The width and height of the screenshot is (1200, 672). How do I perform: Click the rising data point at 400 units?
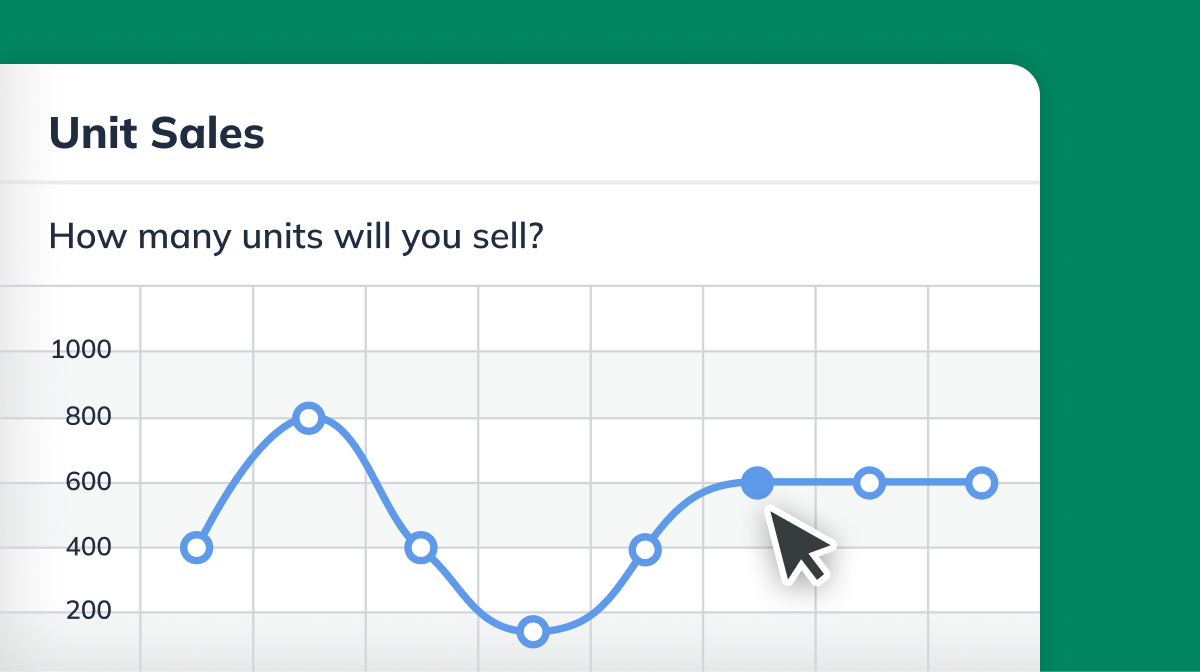click(x=645, y=549)
